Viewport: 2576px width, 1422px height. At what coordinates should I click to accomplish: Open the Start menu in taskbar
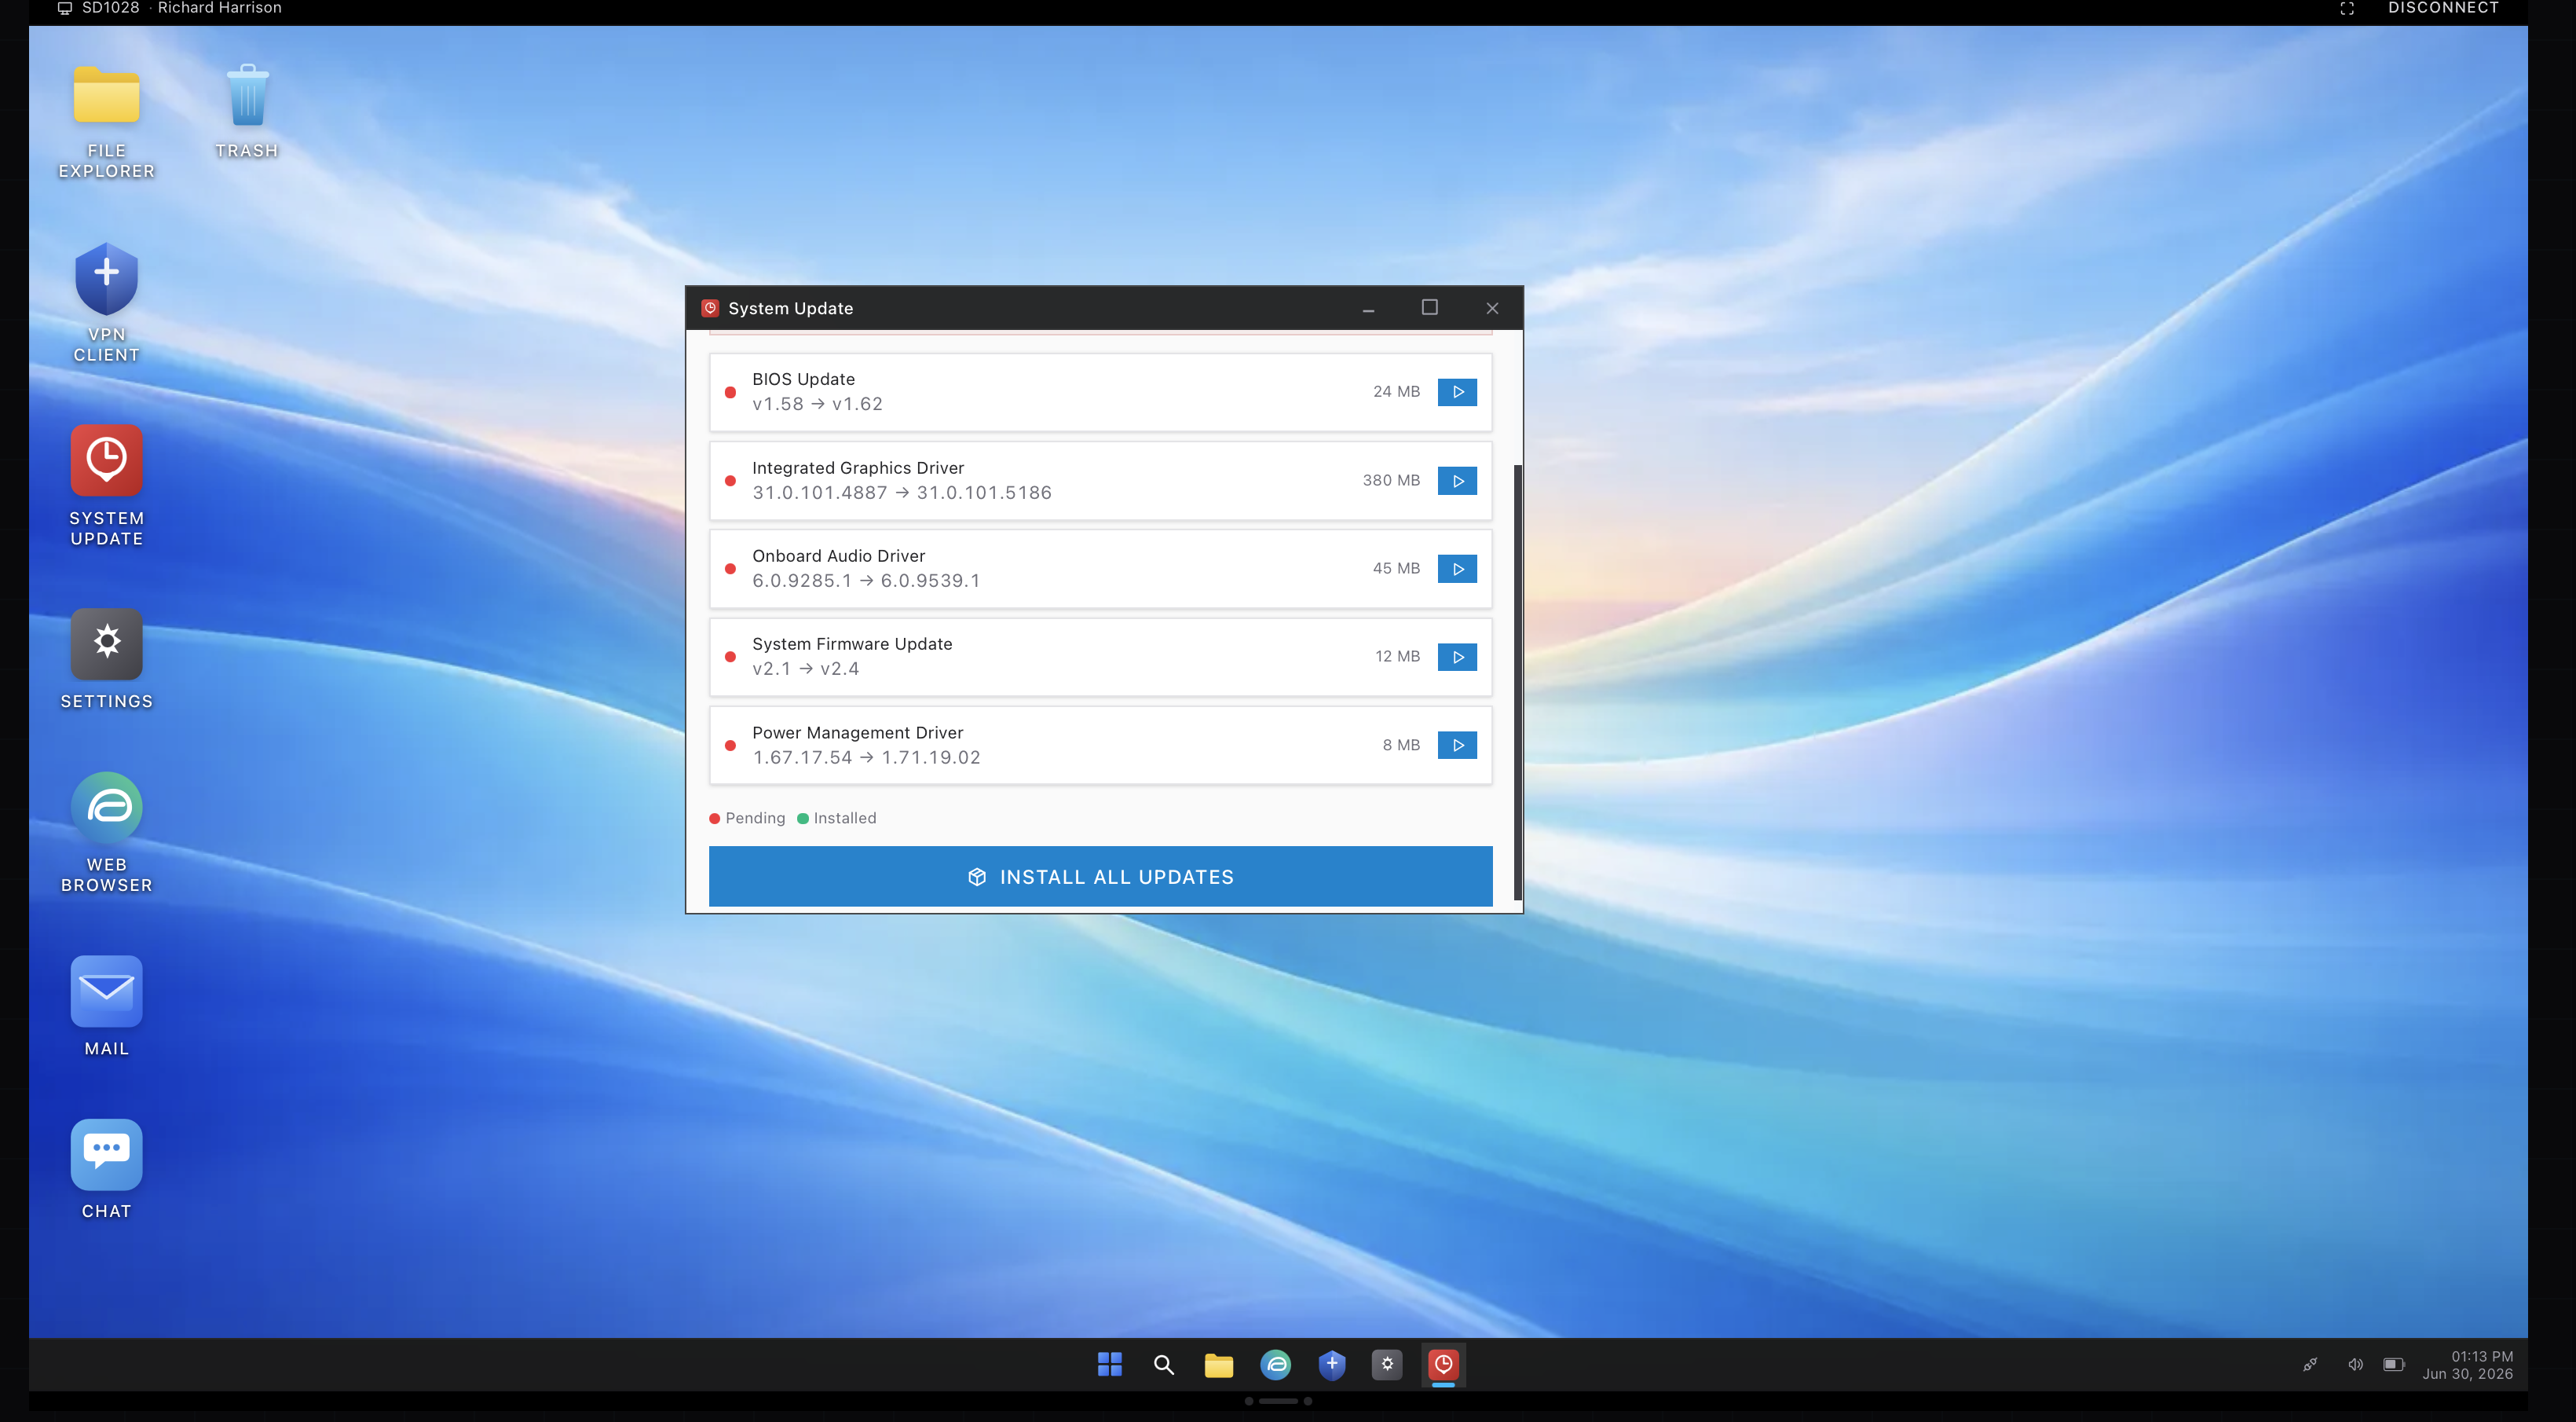coord(1109,1365)
